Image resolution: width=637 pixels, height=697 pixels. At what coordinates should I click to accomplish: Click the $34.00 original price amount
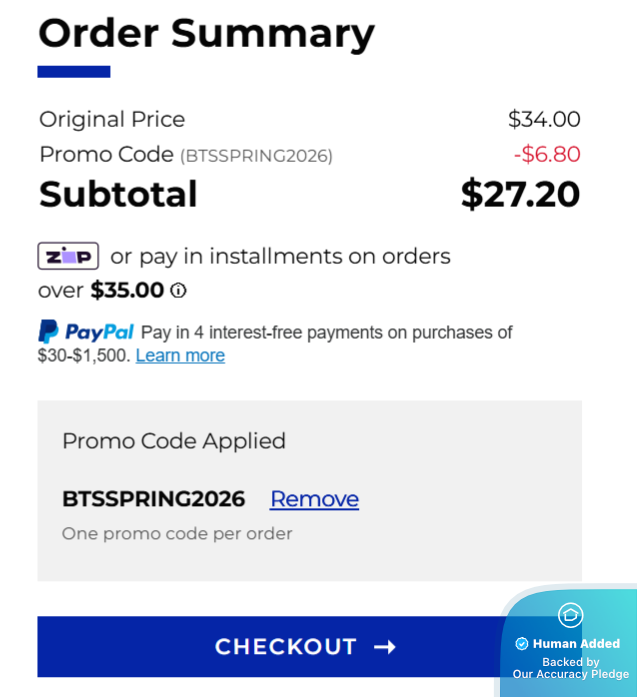544,119
